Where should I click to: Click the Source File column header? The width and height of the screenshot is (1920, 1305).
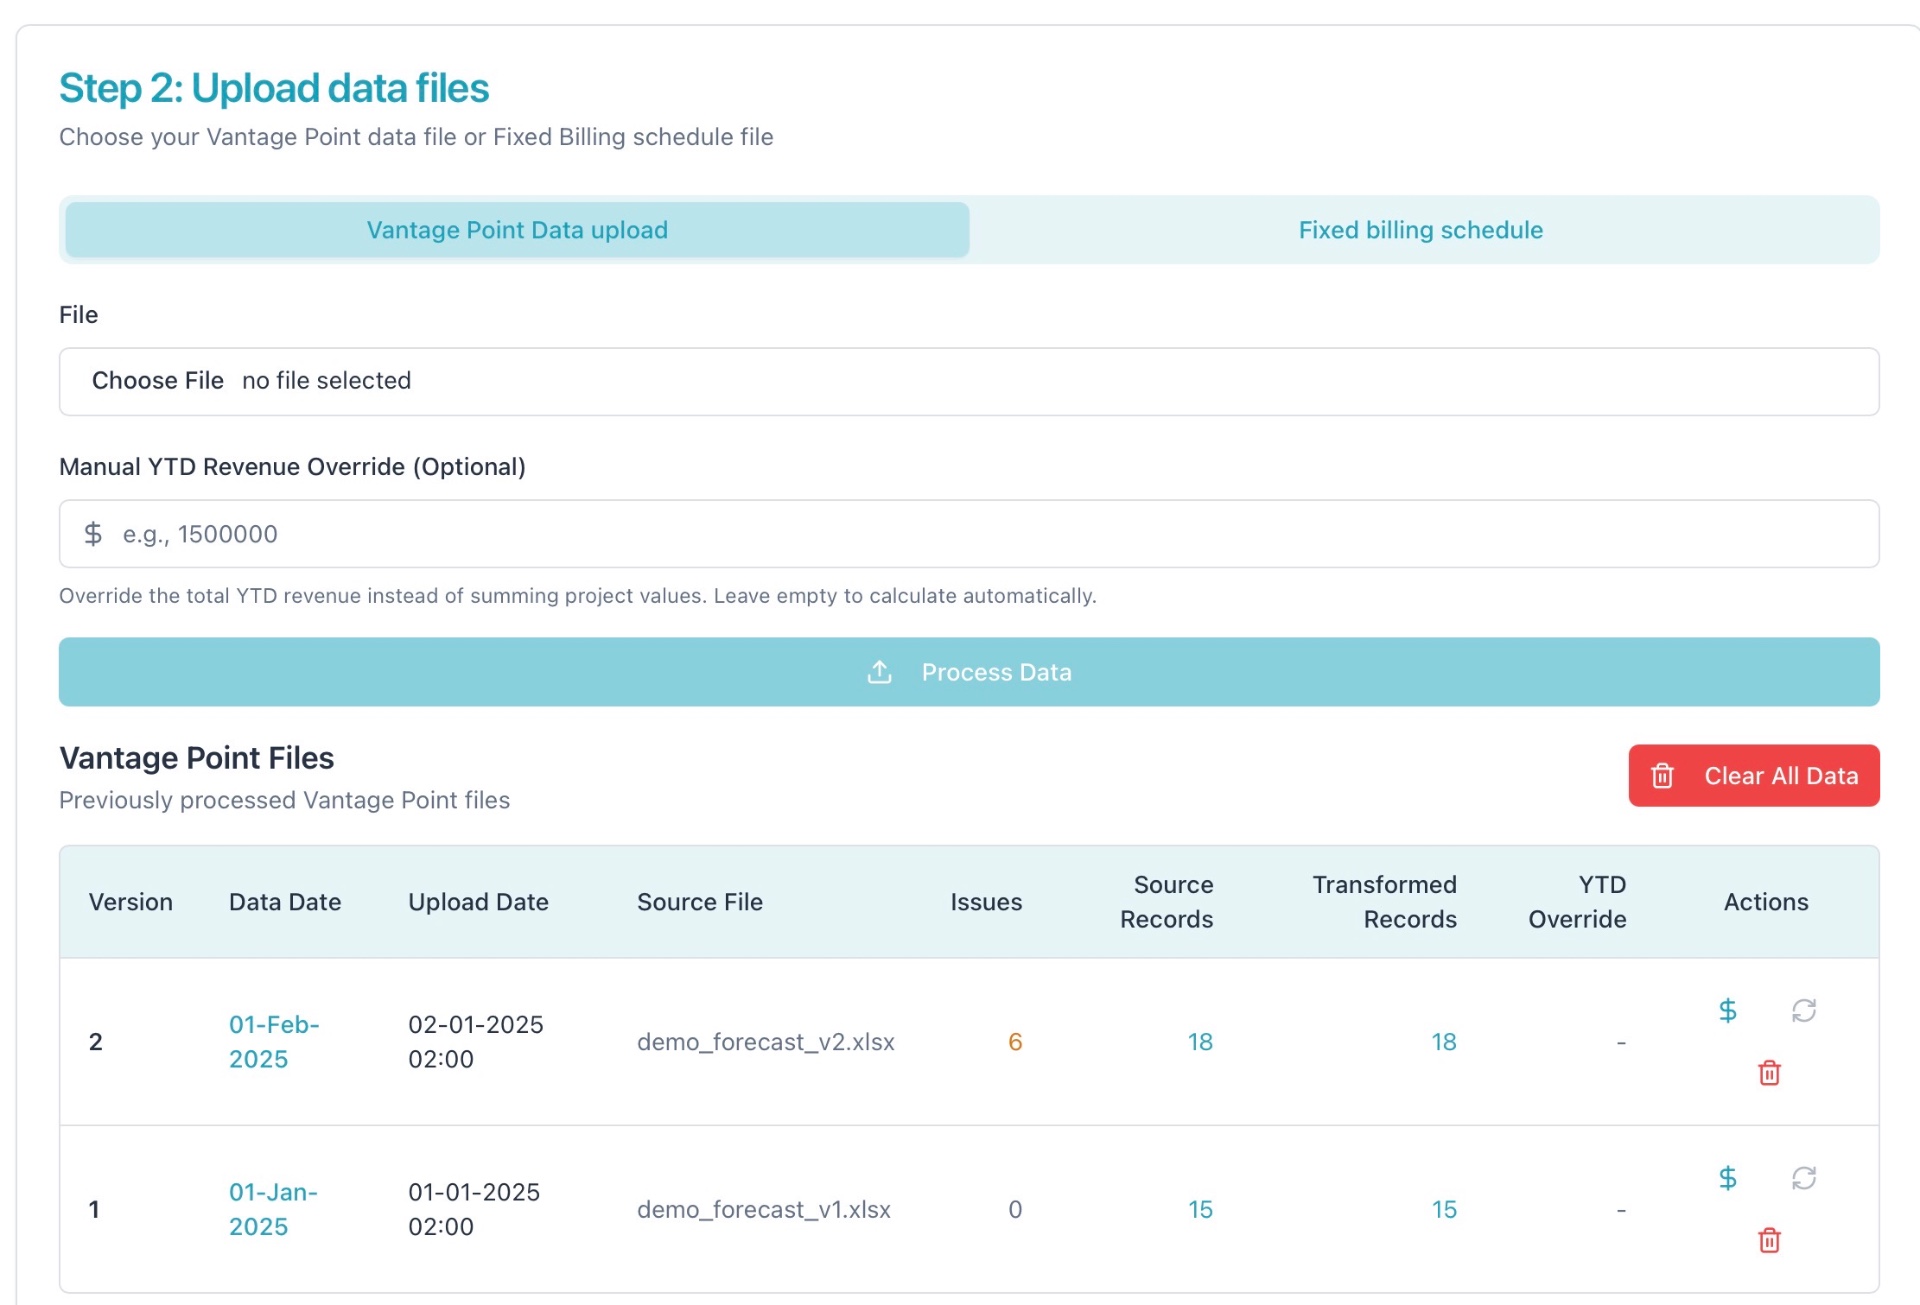click(700, 902)
